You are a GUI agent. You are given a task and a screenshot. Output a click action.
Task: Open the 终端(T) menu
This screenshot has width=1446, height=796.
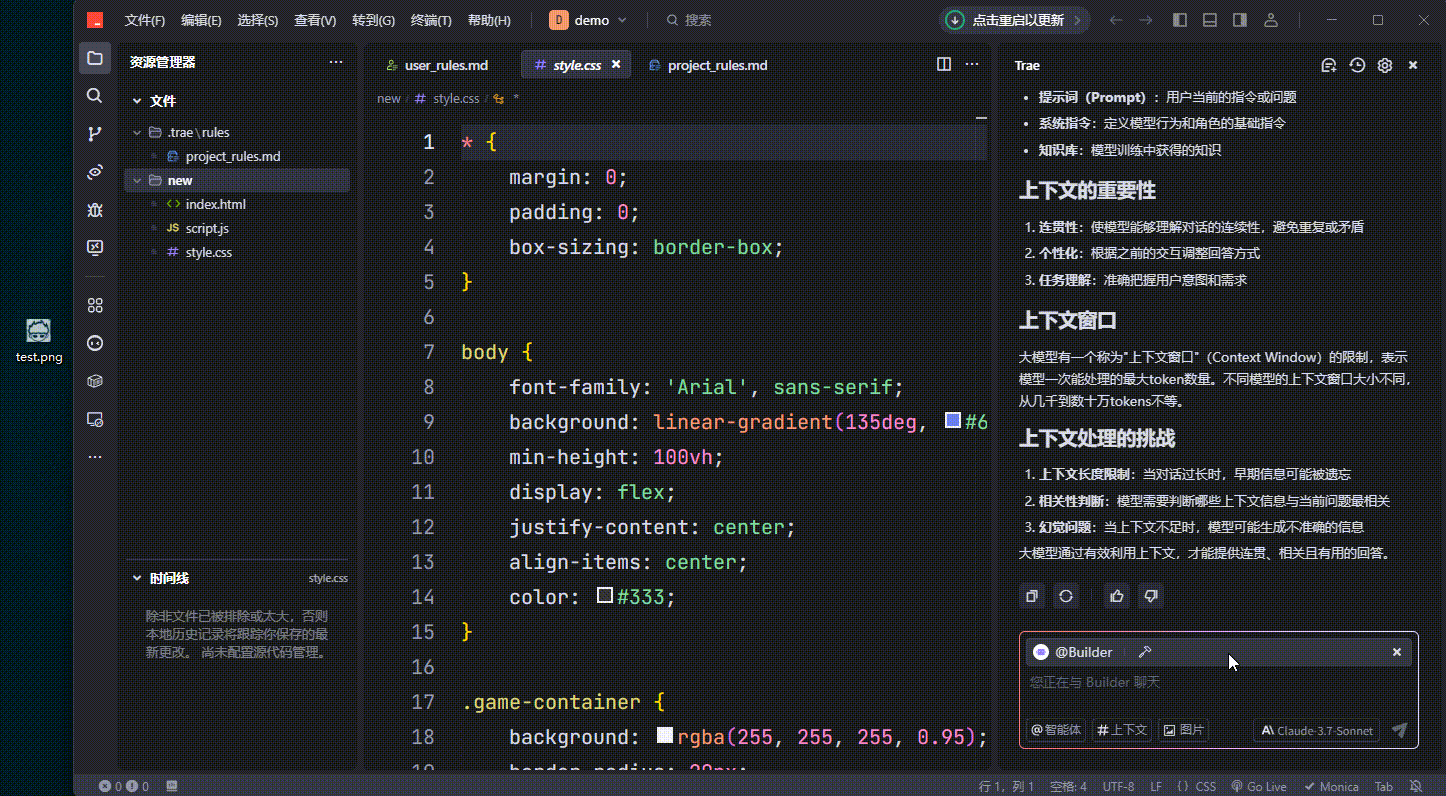coord(431,20)
